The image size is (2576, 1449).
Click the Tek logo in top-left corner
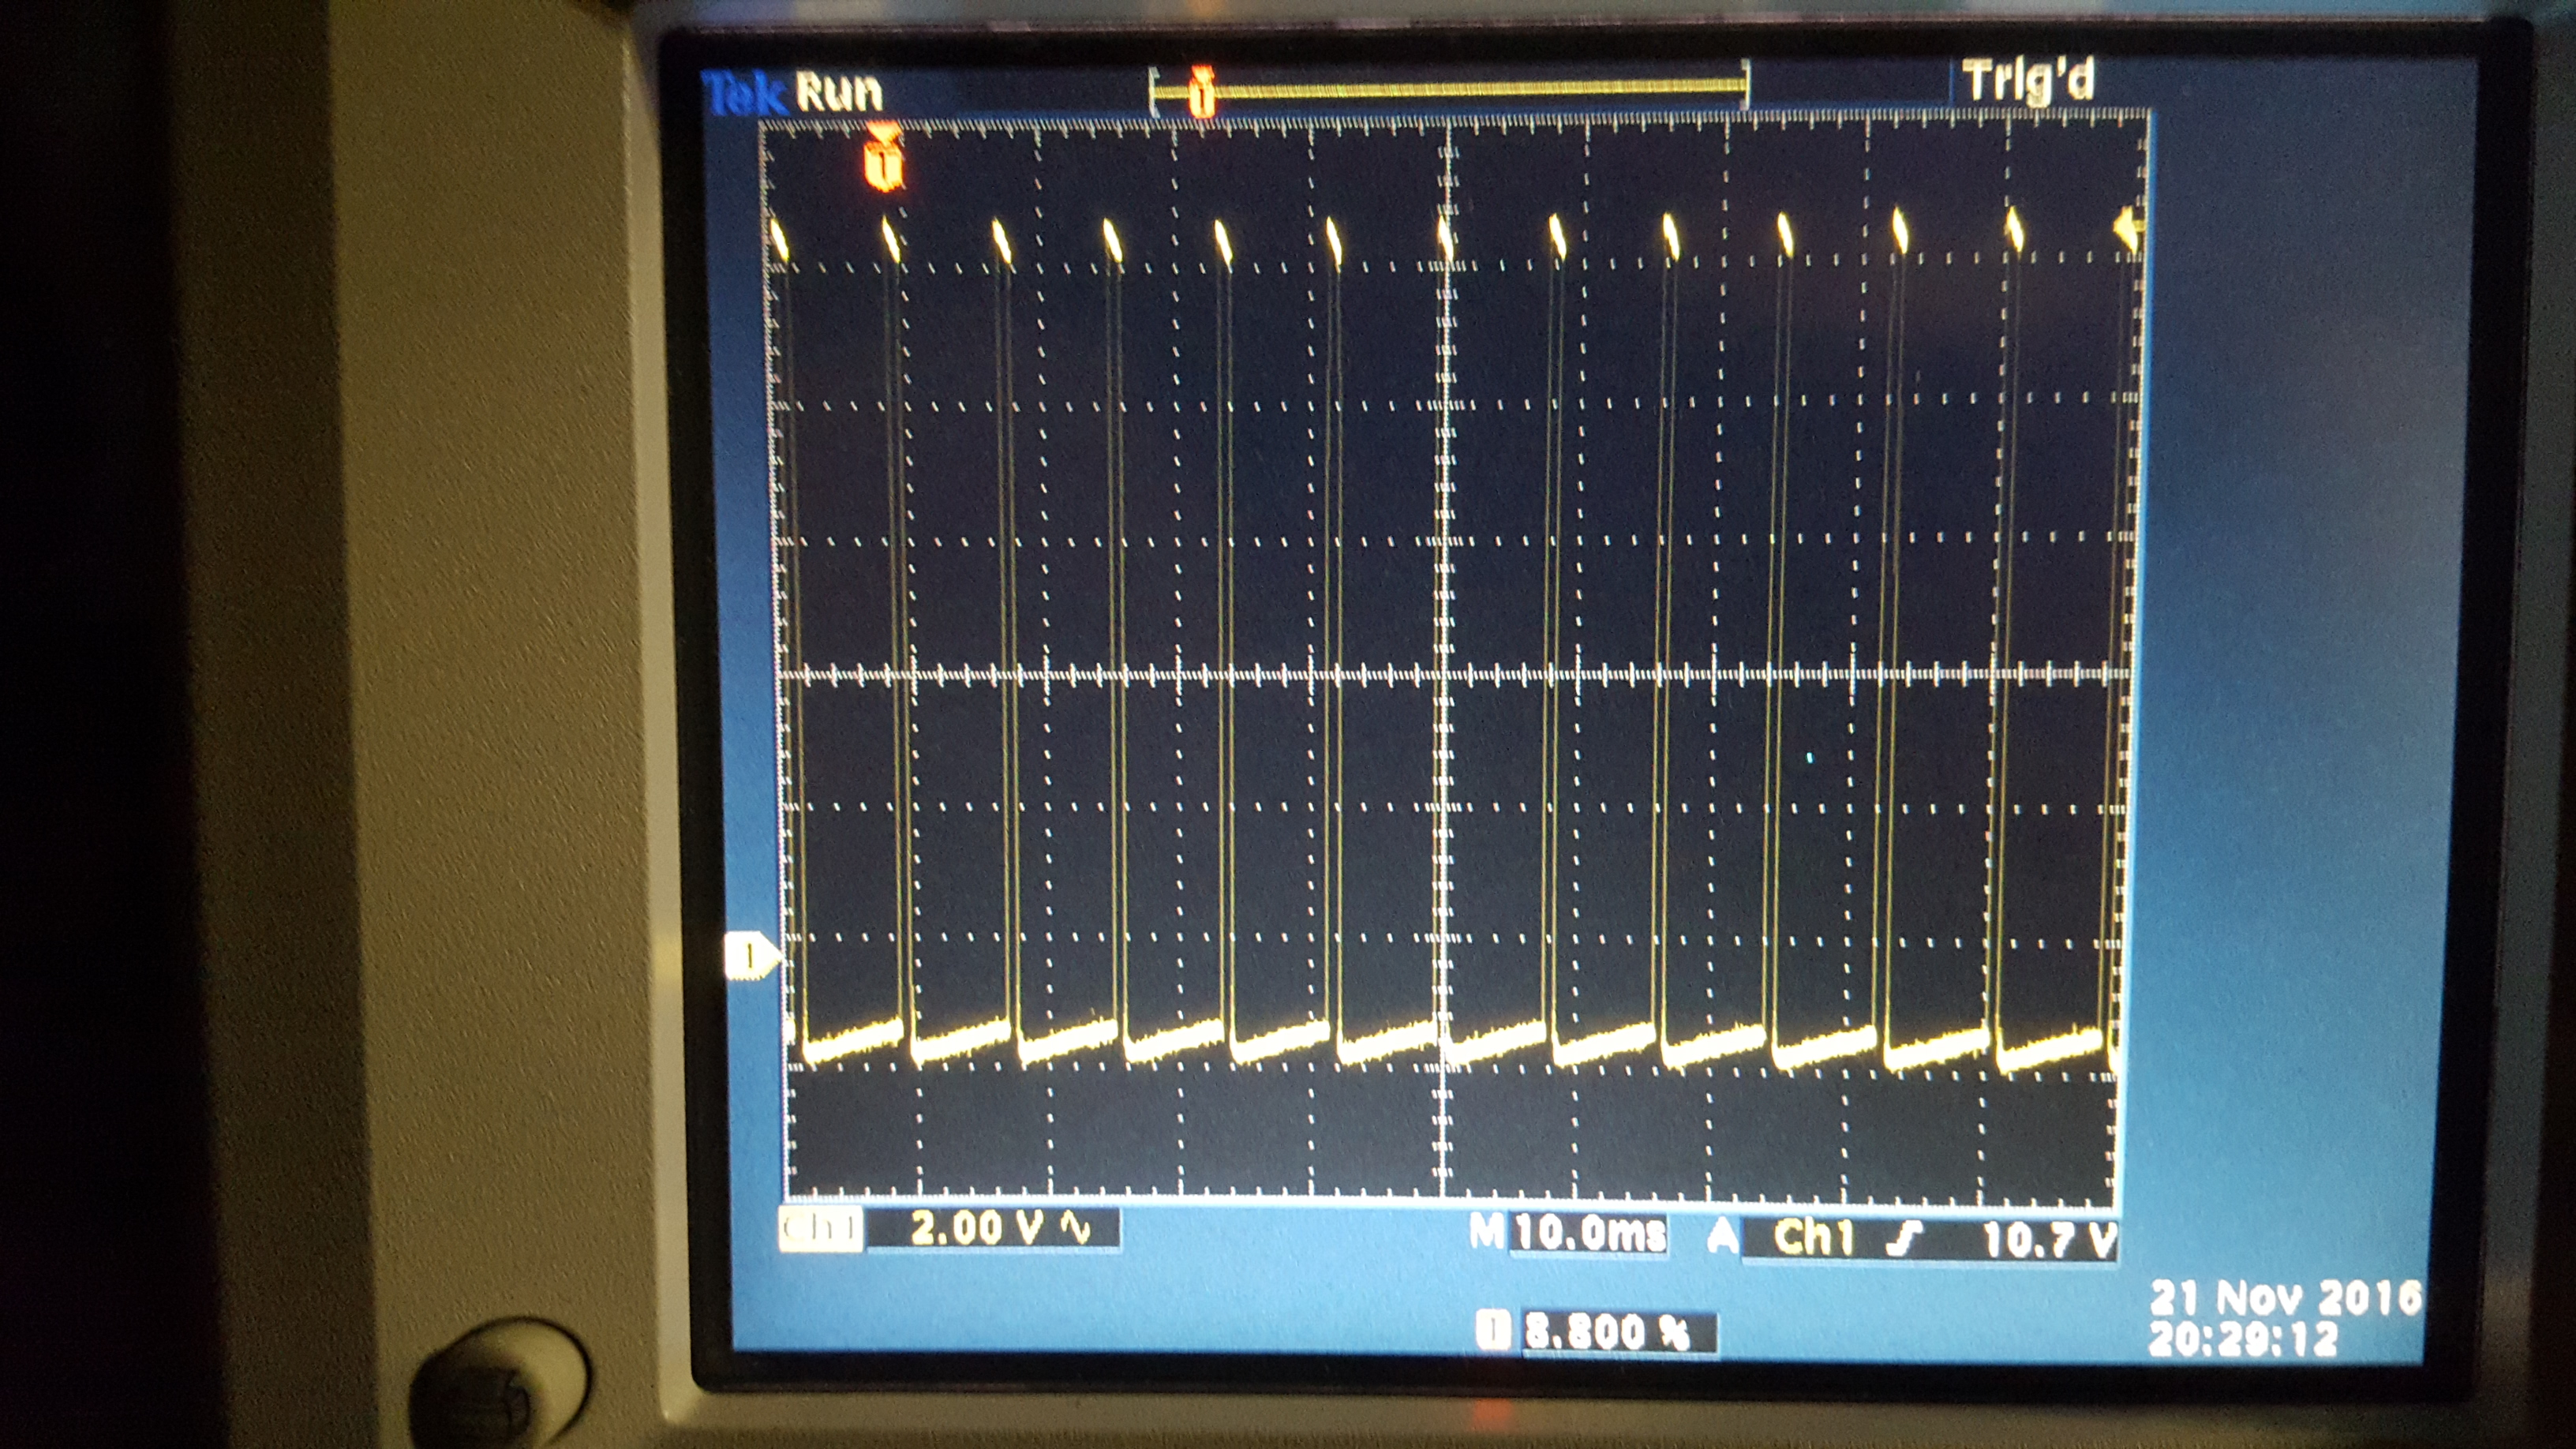[x=745, y=94]
